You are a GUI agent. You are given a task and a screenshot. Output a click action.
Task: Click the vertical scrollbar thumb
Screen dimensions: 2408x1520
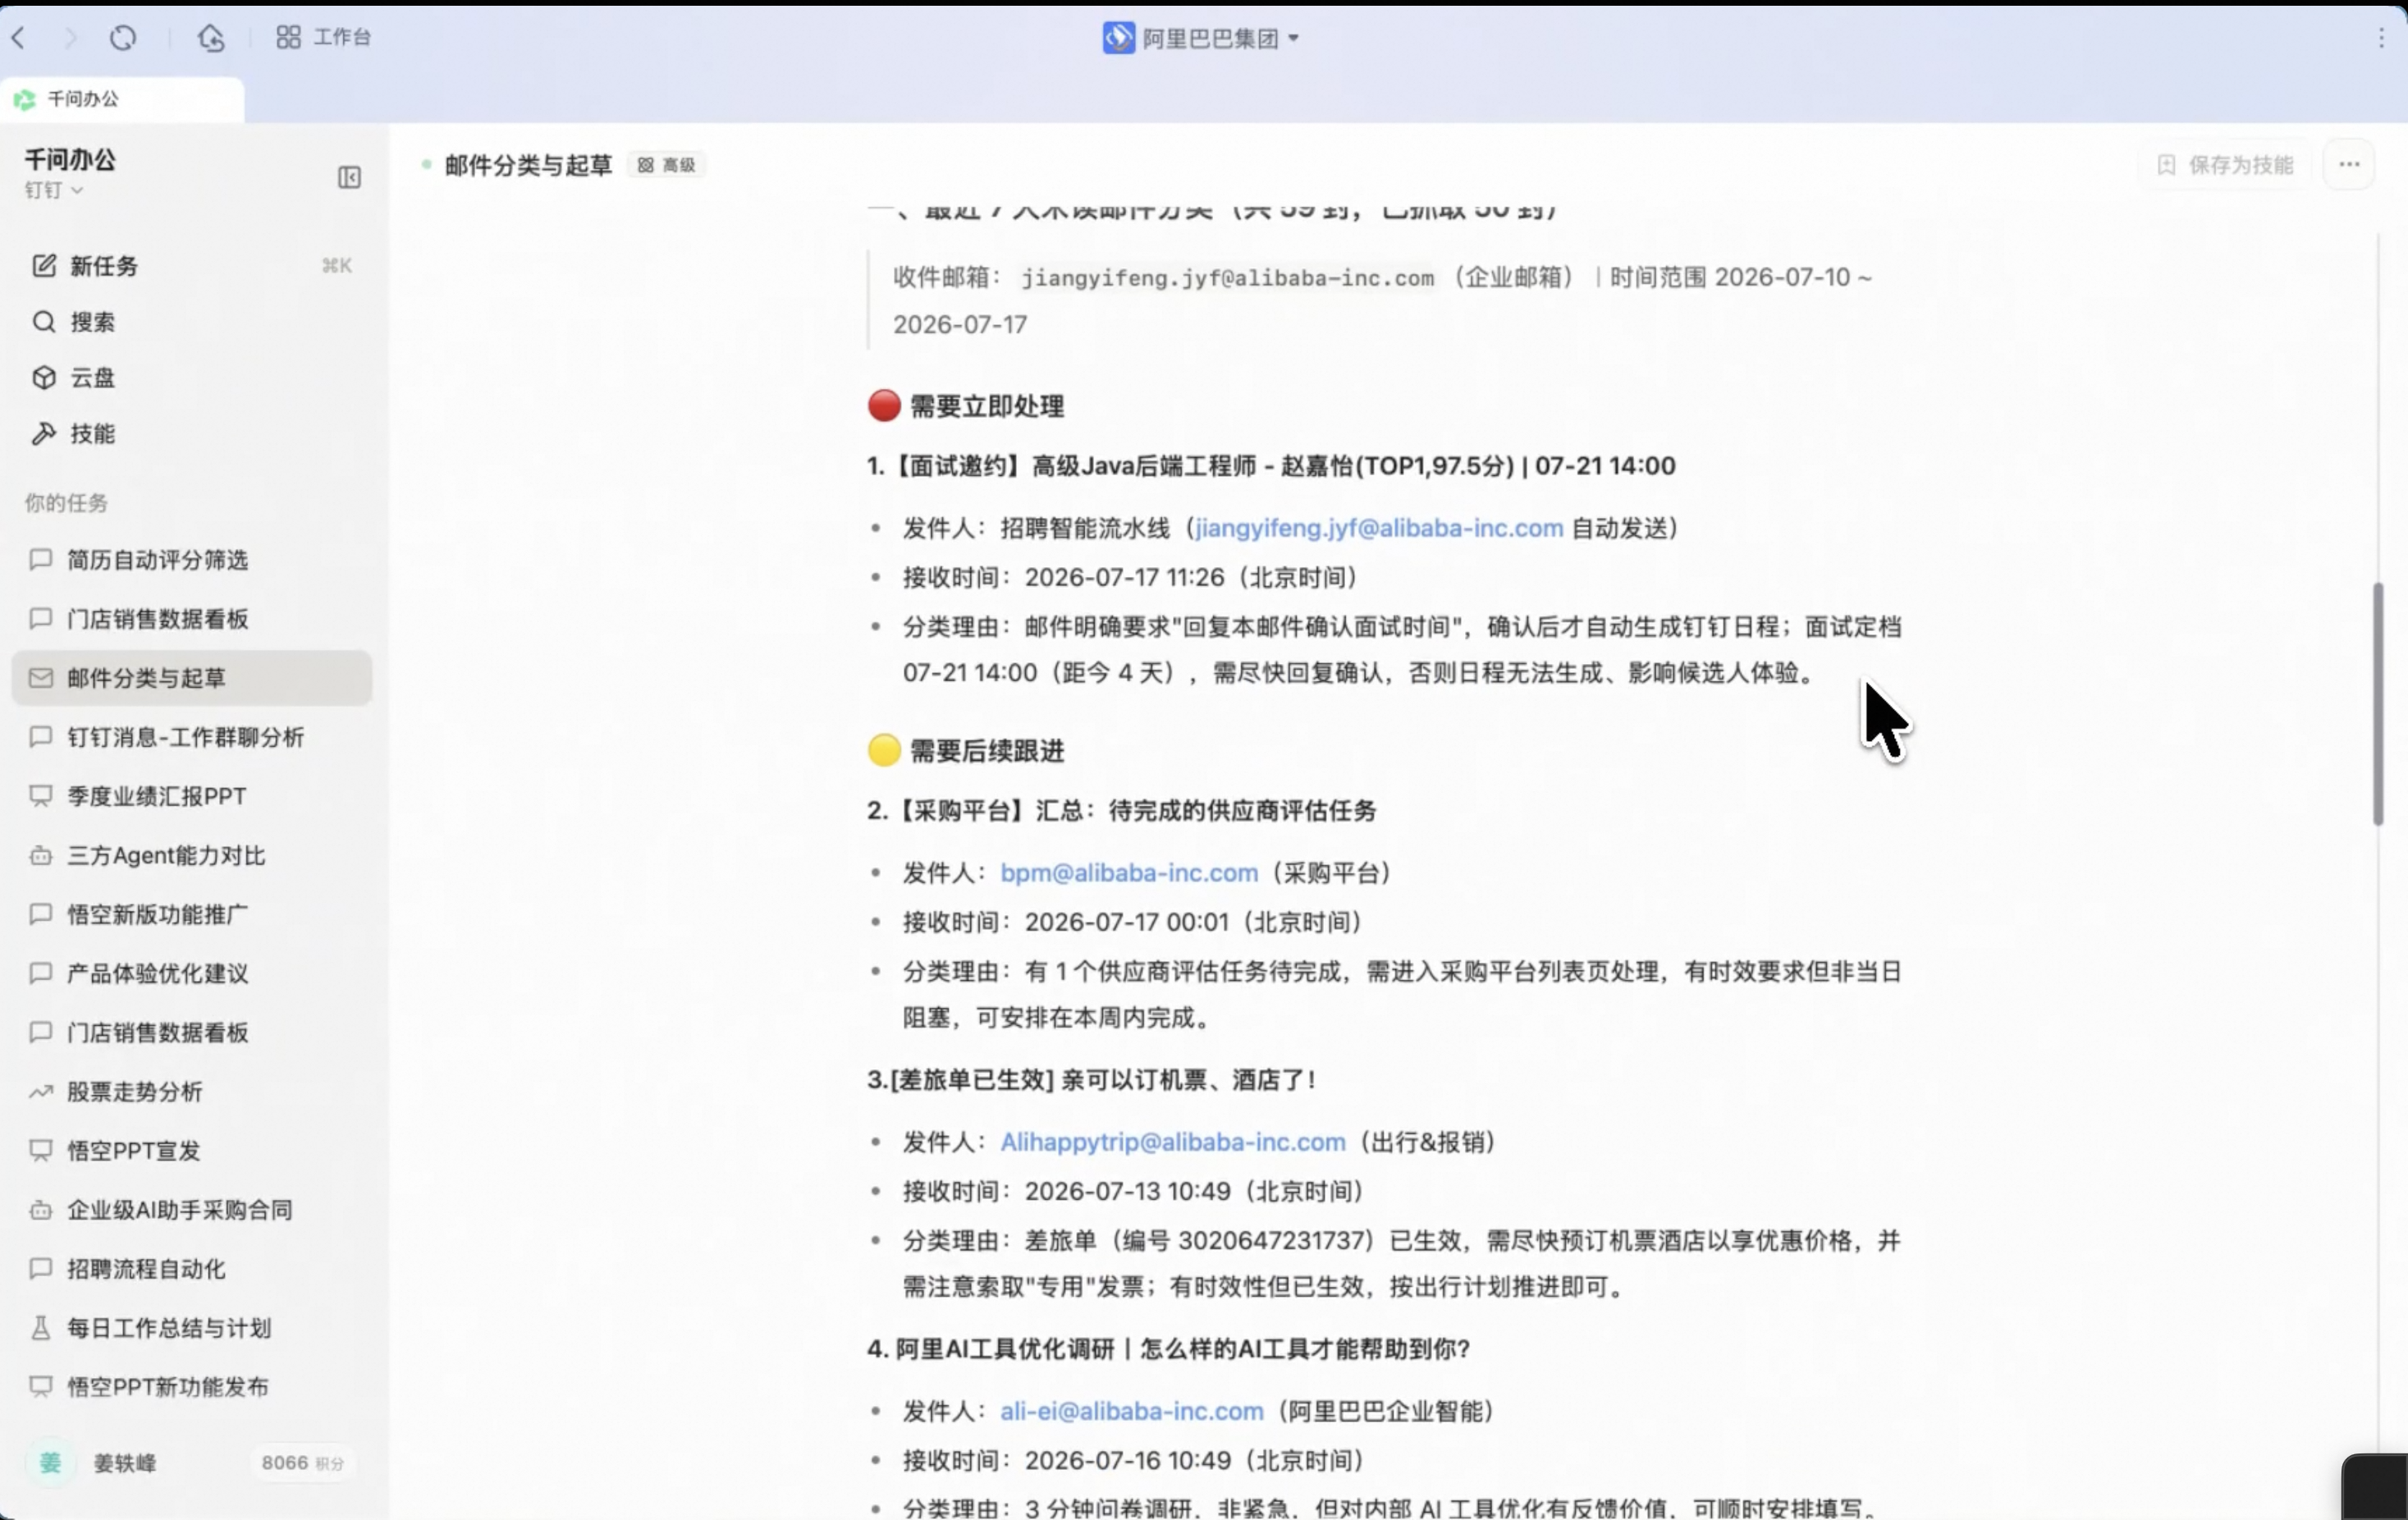pyautogui.click(x=2377, y=704)
